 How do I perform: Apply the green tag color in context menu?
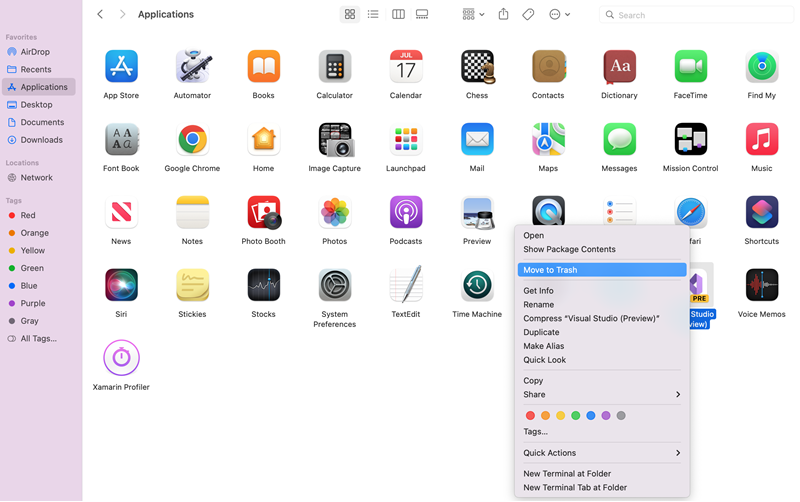coord(576,416)
